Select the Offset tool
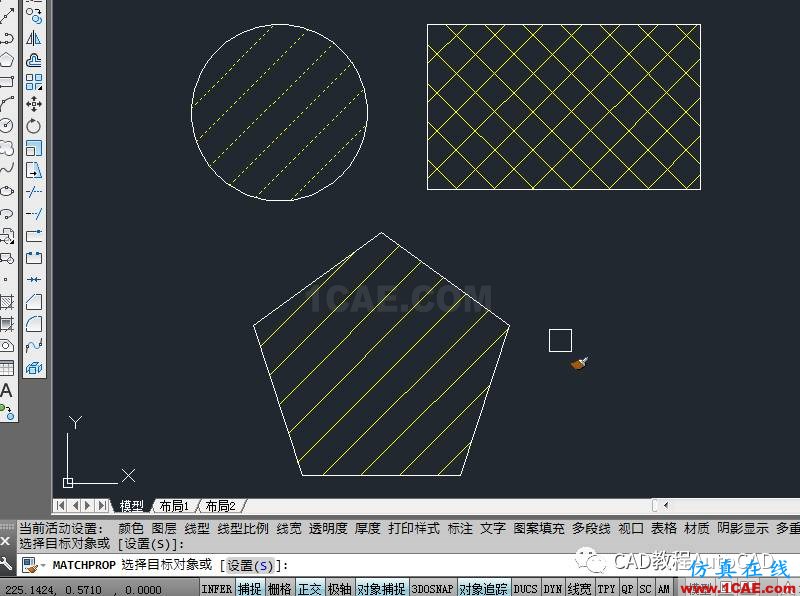The width and height of the screenshot is (800, 596). tap(34, 60)
